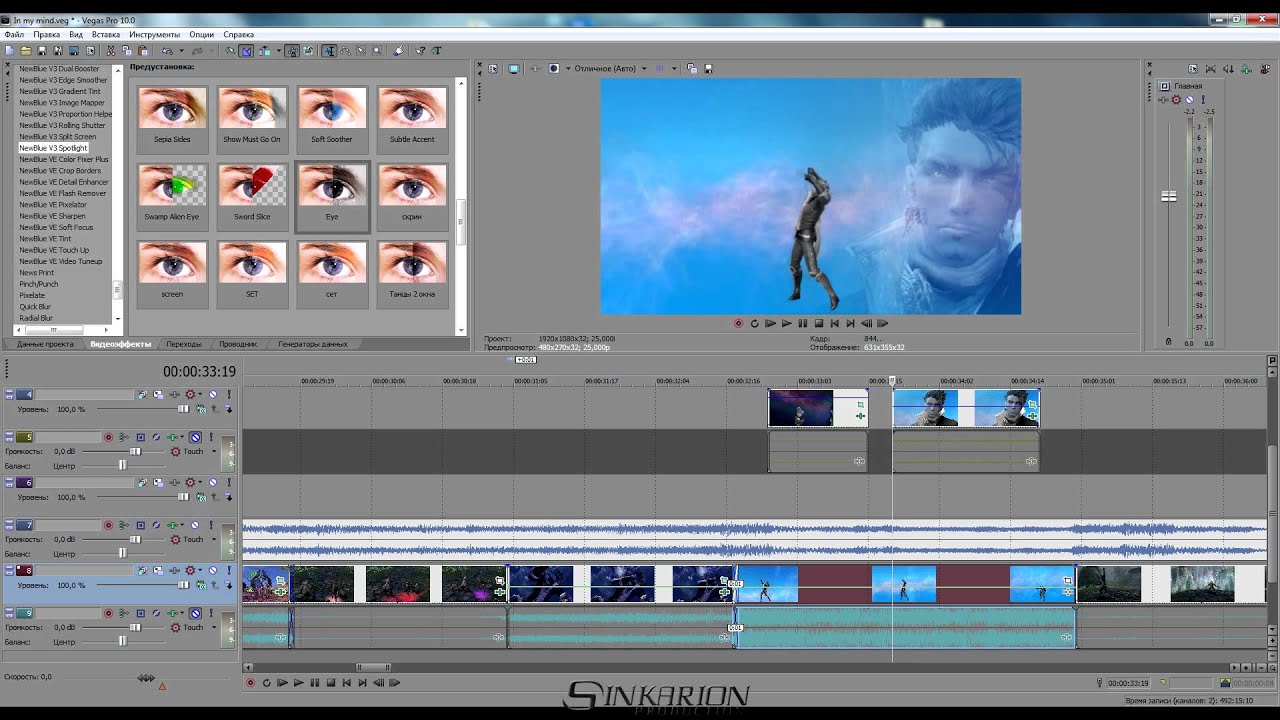
Task: Open the Правка menu
Action: (x=46, y=34)
